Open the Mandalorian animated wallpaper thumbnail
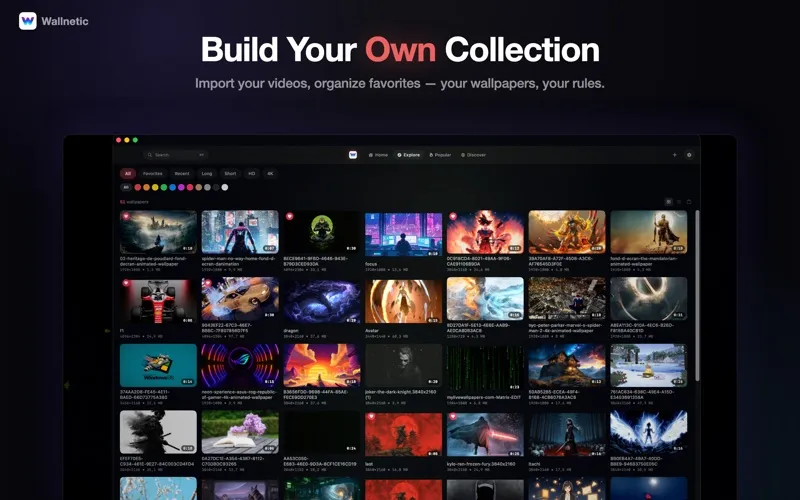This screenshot has width=800, height=500. pos(648,232)
